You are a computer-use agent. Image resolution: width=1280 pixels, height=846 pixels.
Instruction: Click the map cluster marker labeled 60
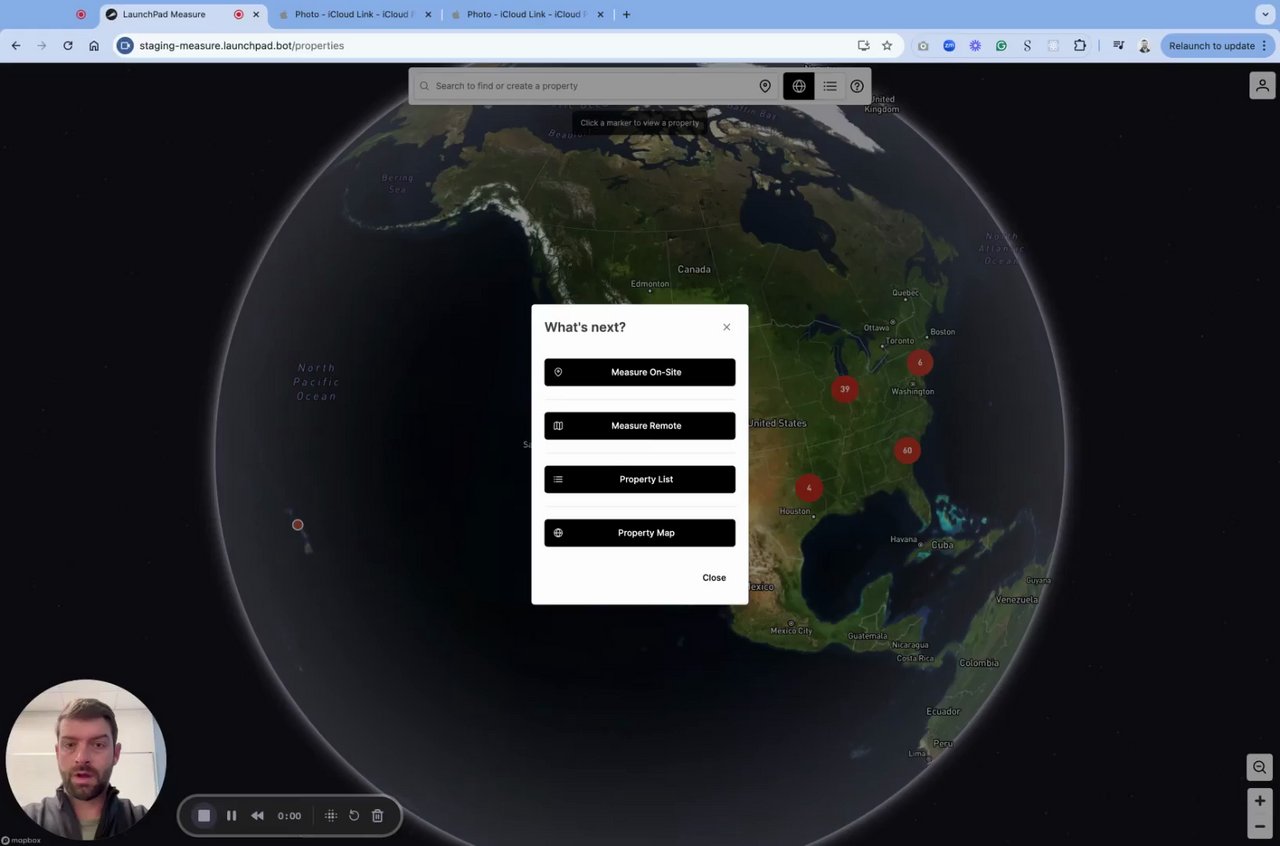pos(907,450)
